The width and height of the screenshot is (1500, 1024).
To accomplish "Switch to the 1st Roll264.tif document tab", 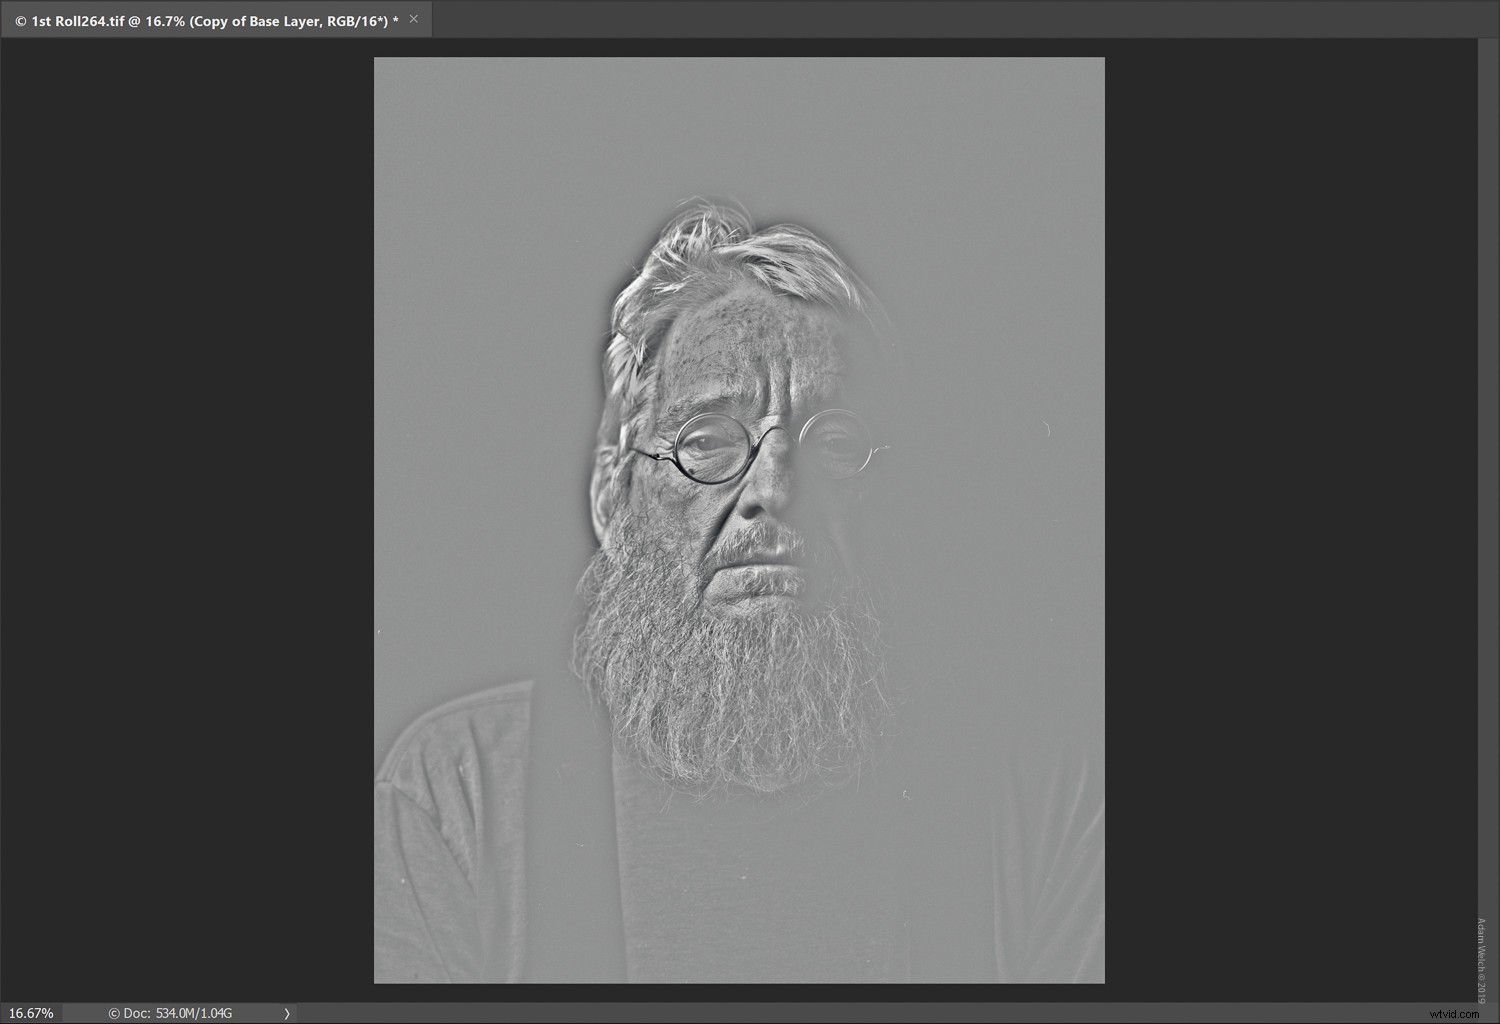I will [205, 20].
